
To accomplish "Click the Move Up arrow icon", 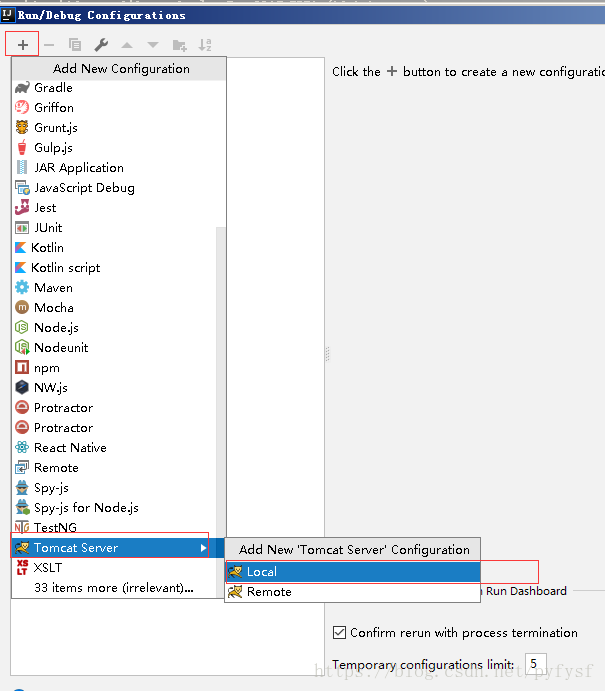I will tap(127, 45).
